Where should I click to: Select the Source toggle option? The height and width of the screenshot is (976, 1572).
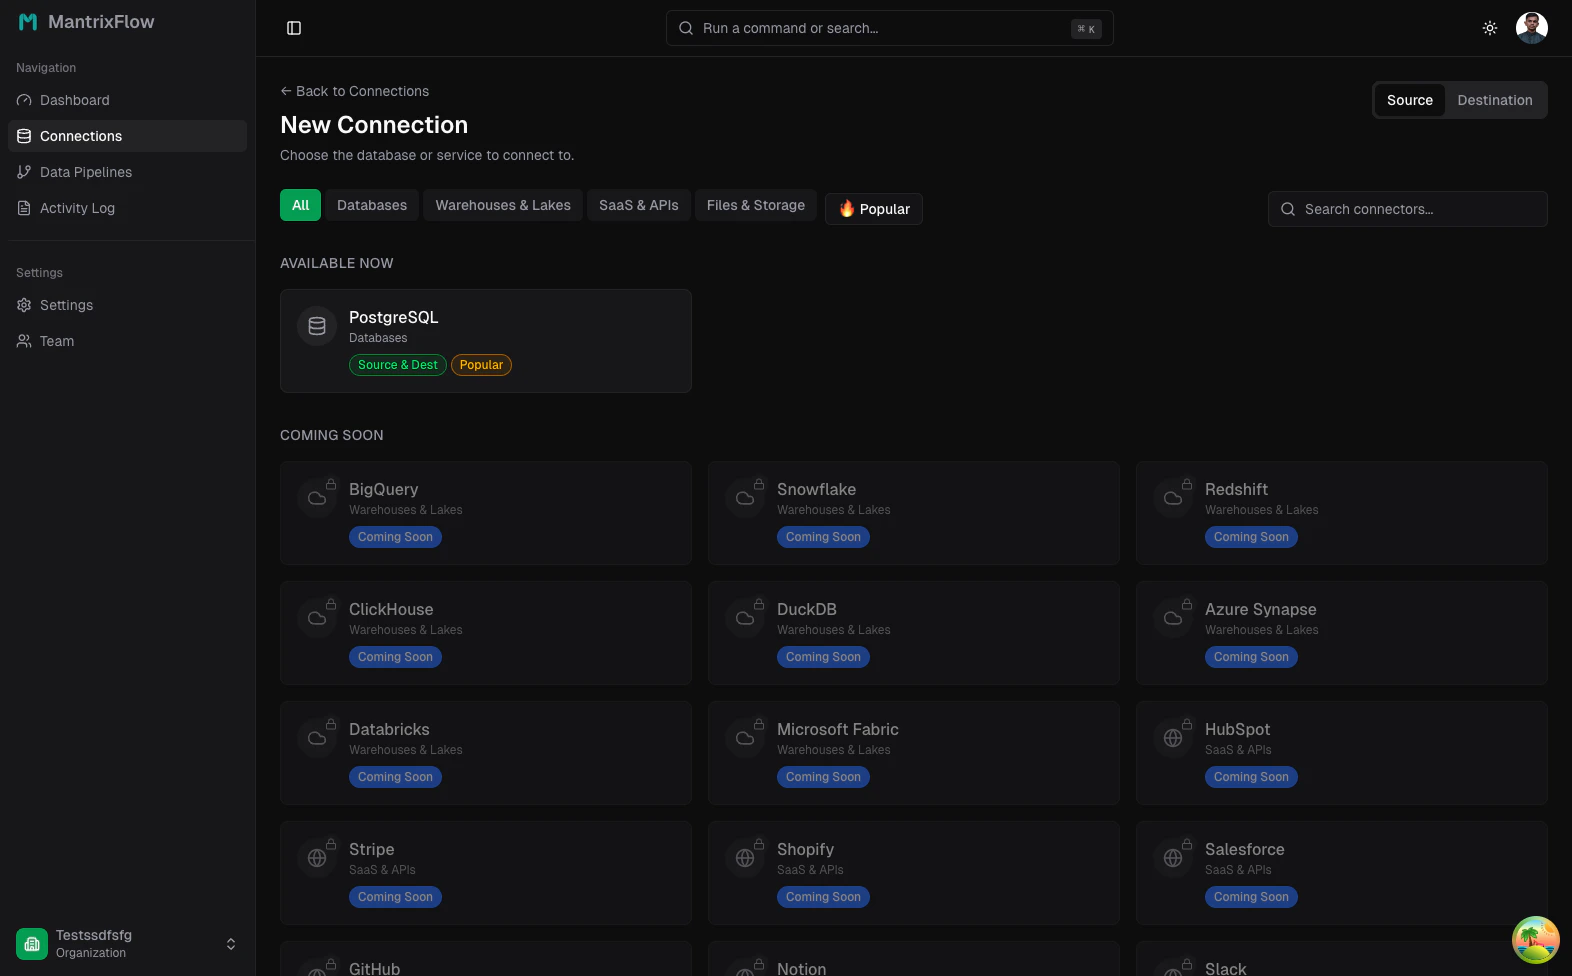point(1410,100)
